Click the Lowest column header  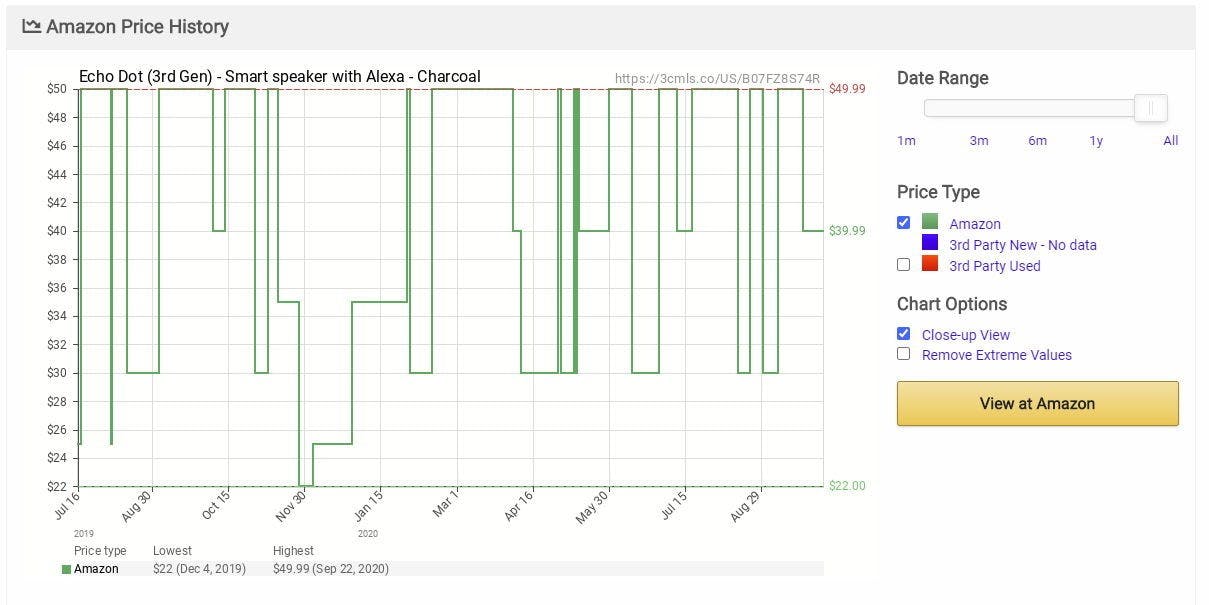click(x=172, y=551)
